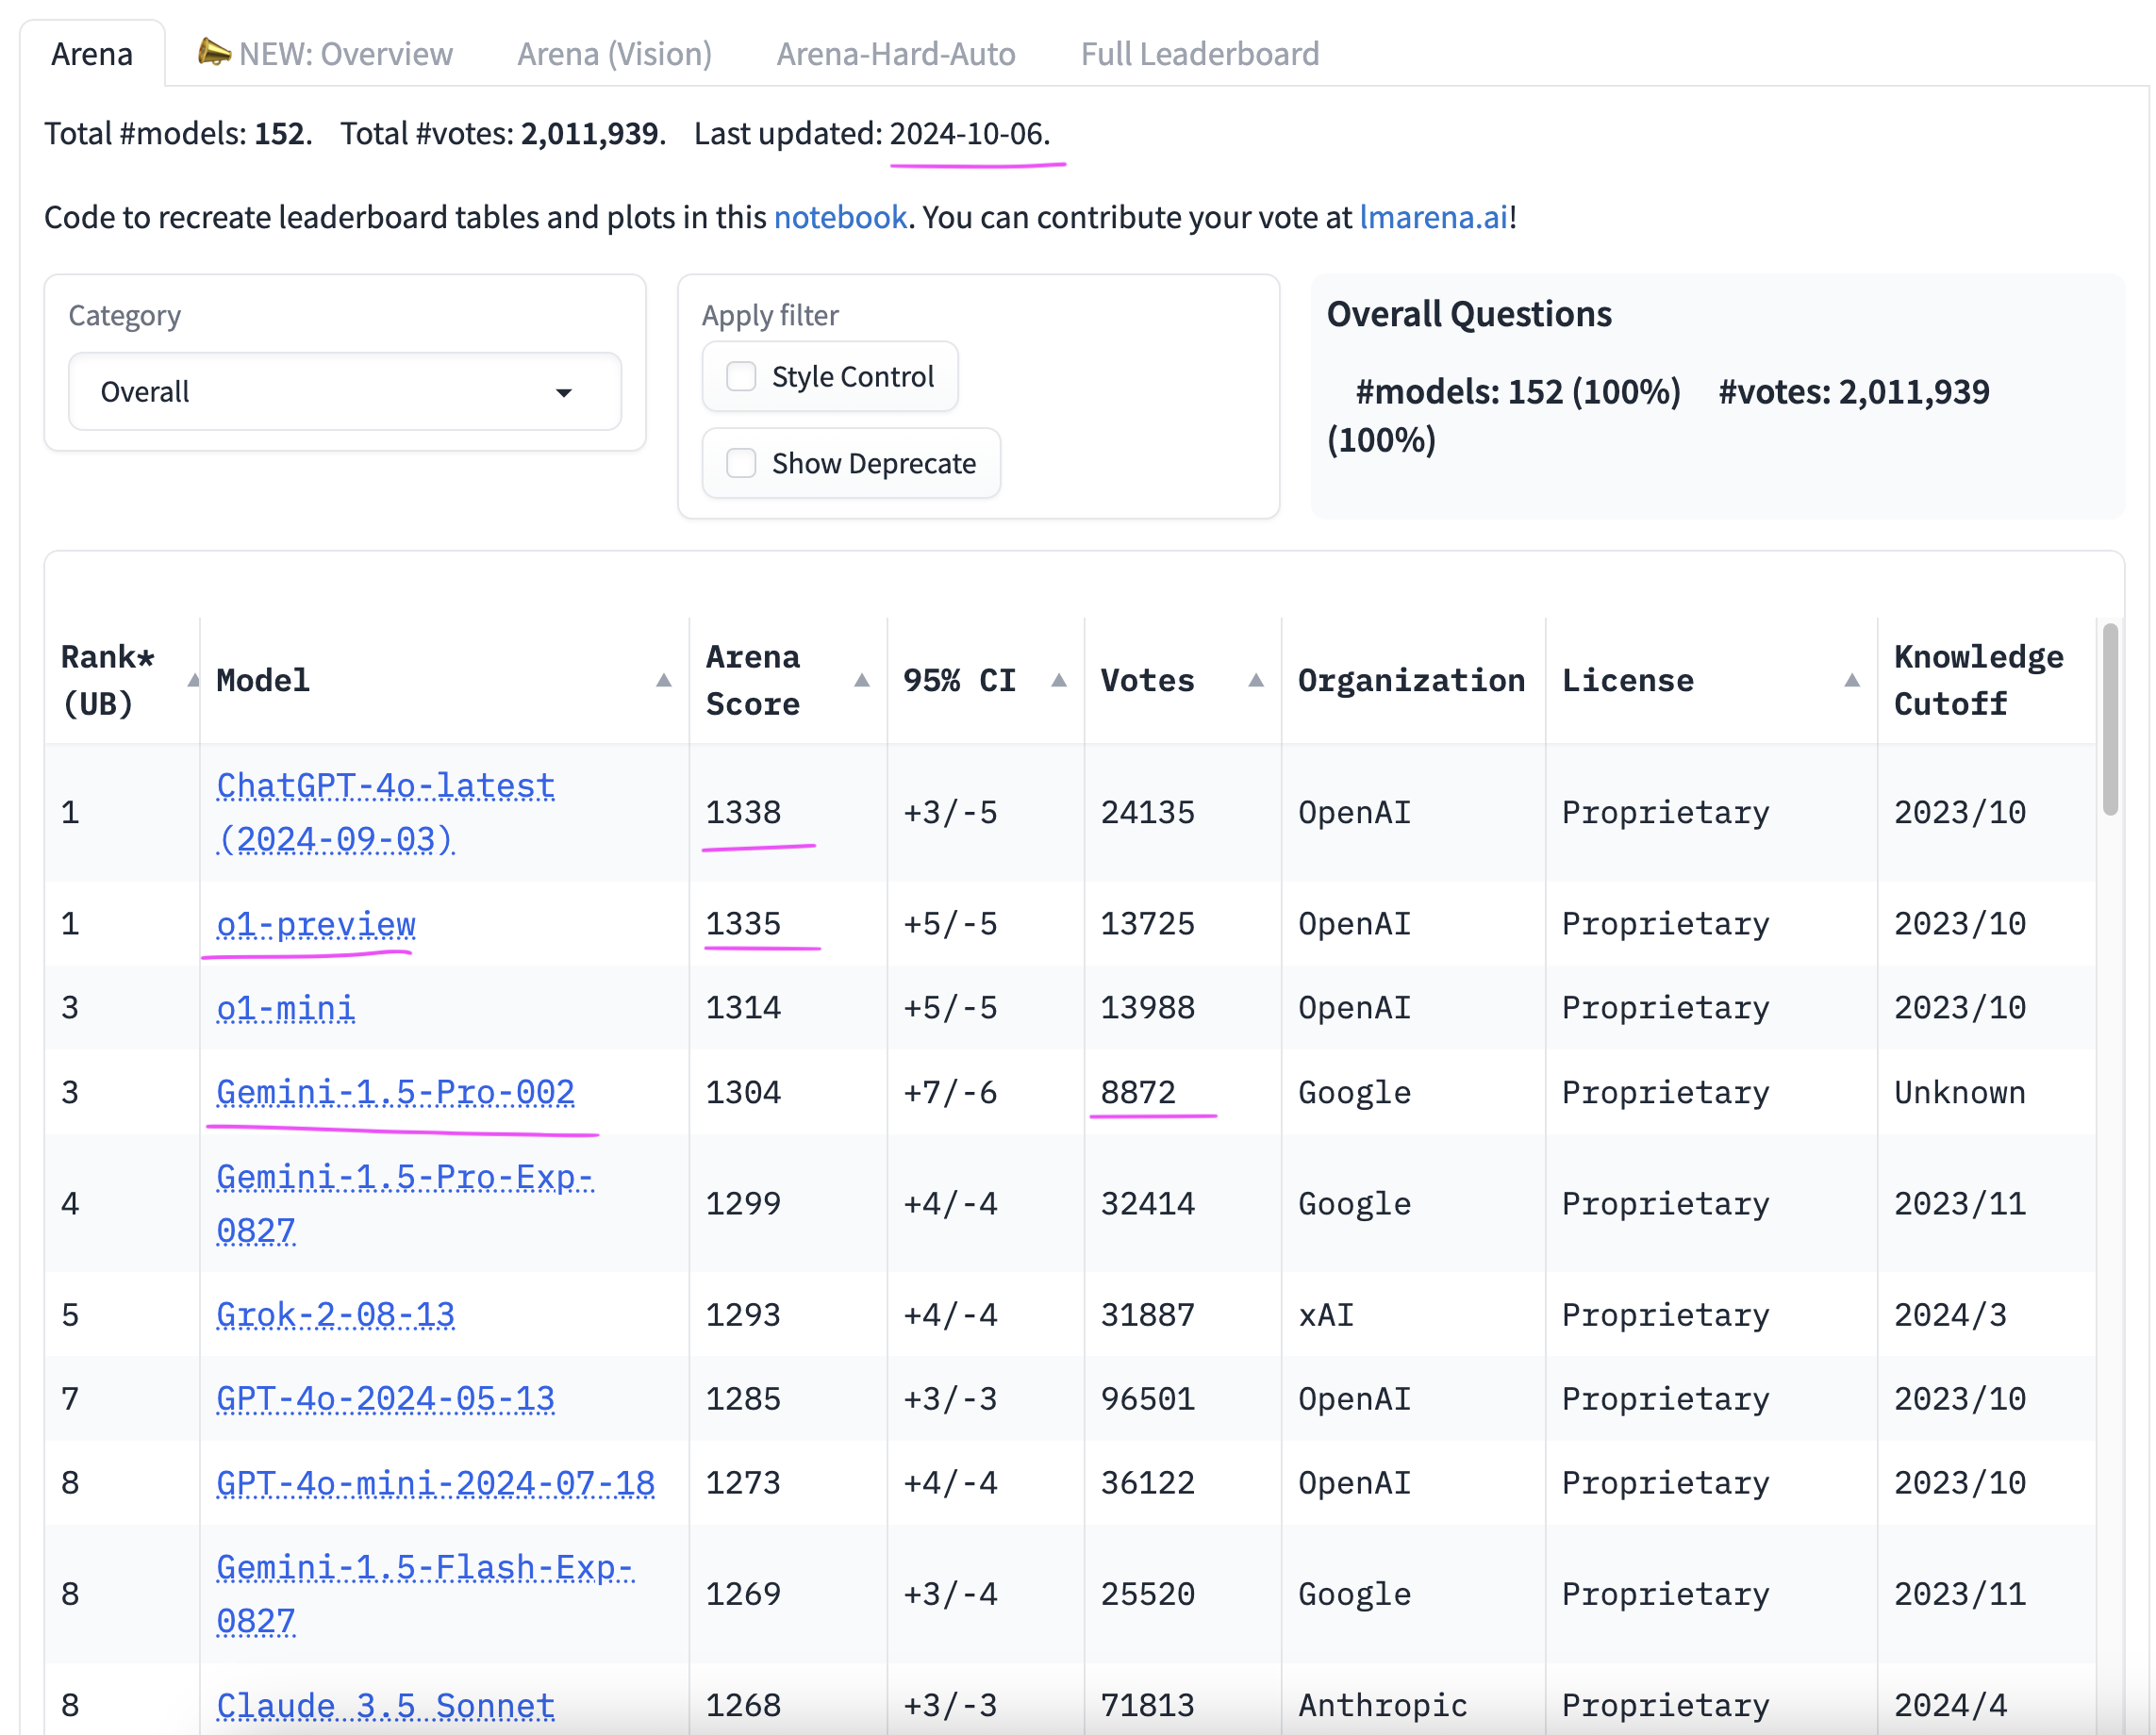This screenshot has height=1735, width=2156.
Task: Click the Organization column header
Action: point(1411,681)
